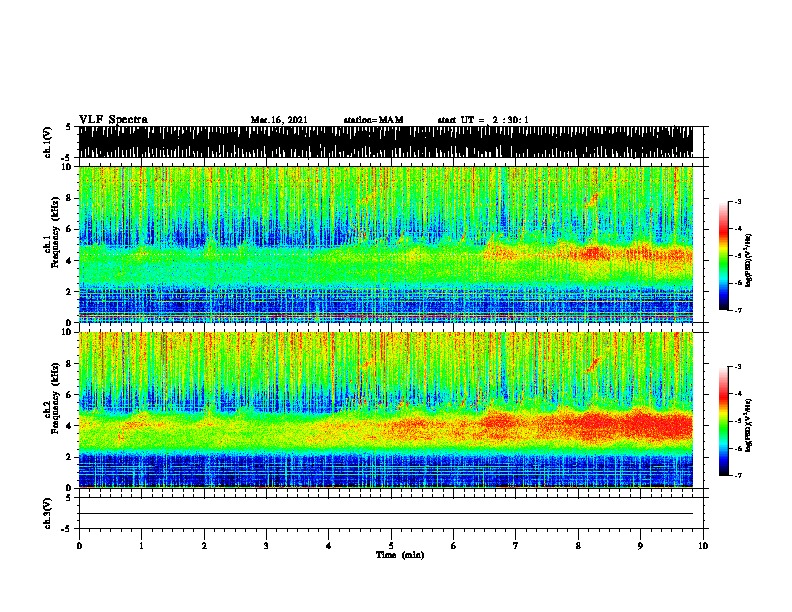The image size is (792, 612).
Task: Select the "Mar.16, 2021" date label
Action: point(279,120)
